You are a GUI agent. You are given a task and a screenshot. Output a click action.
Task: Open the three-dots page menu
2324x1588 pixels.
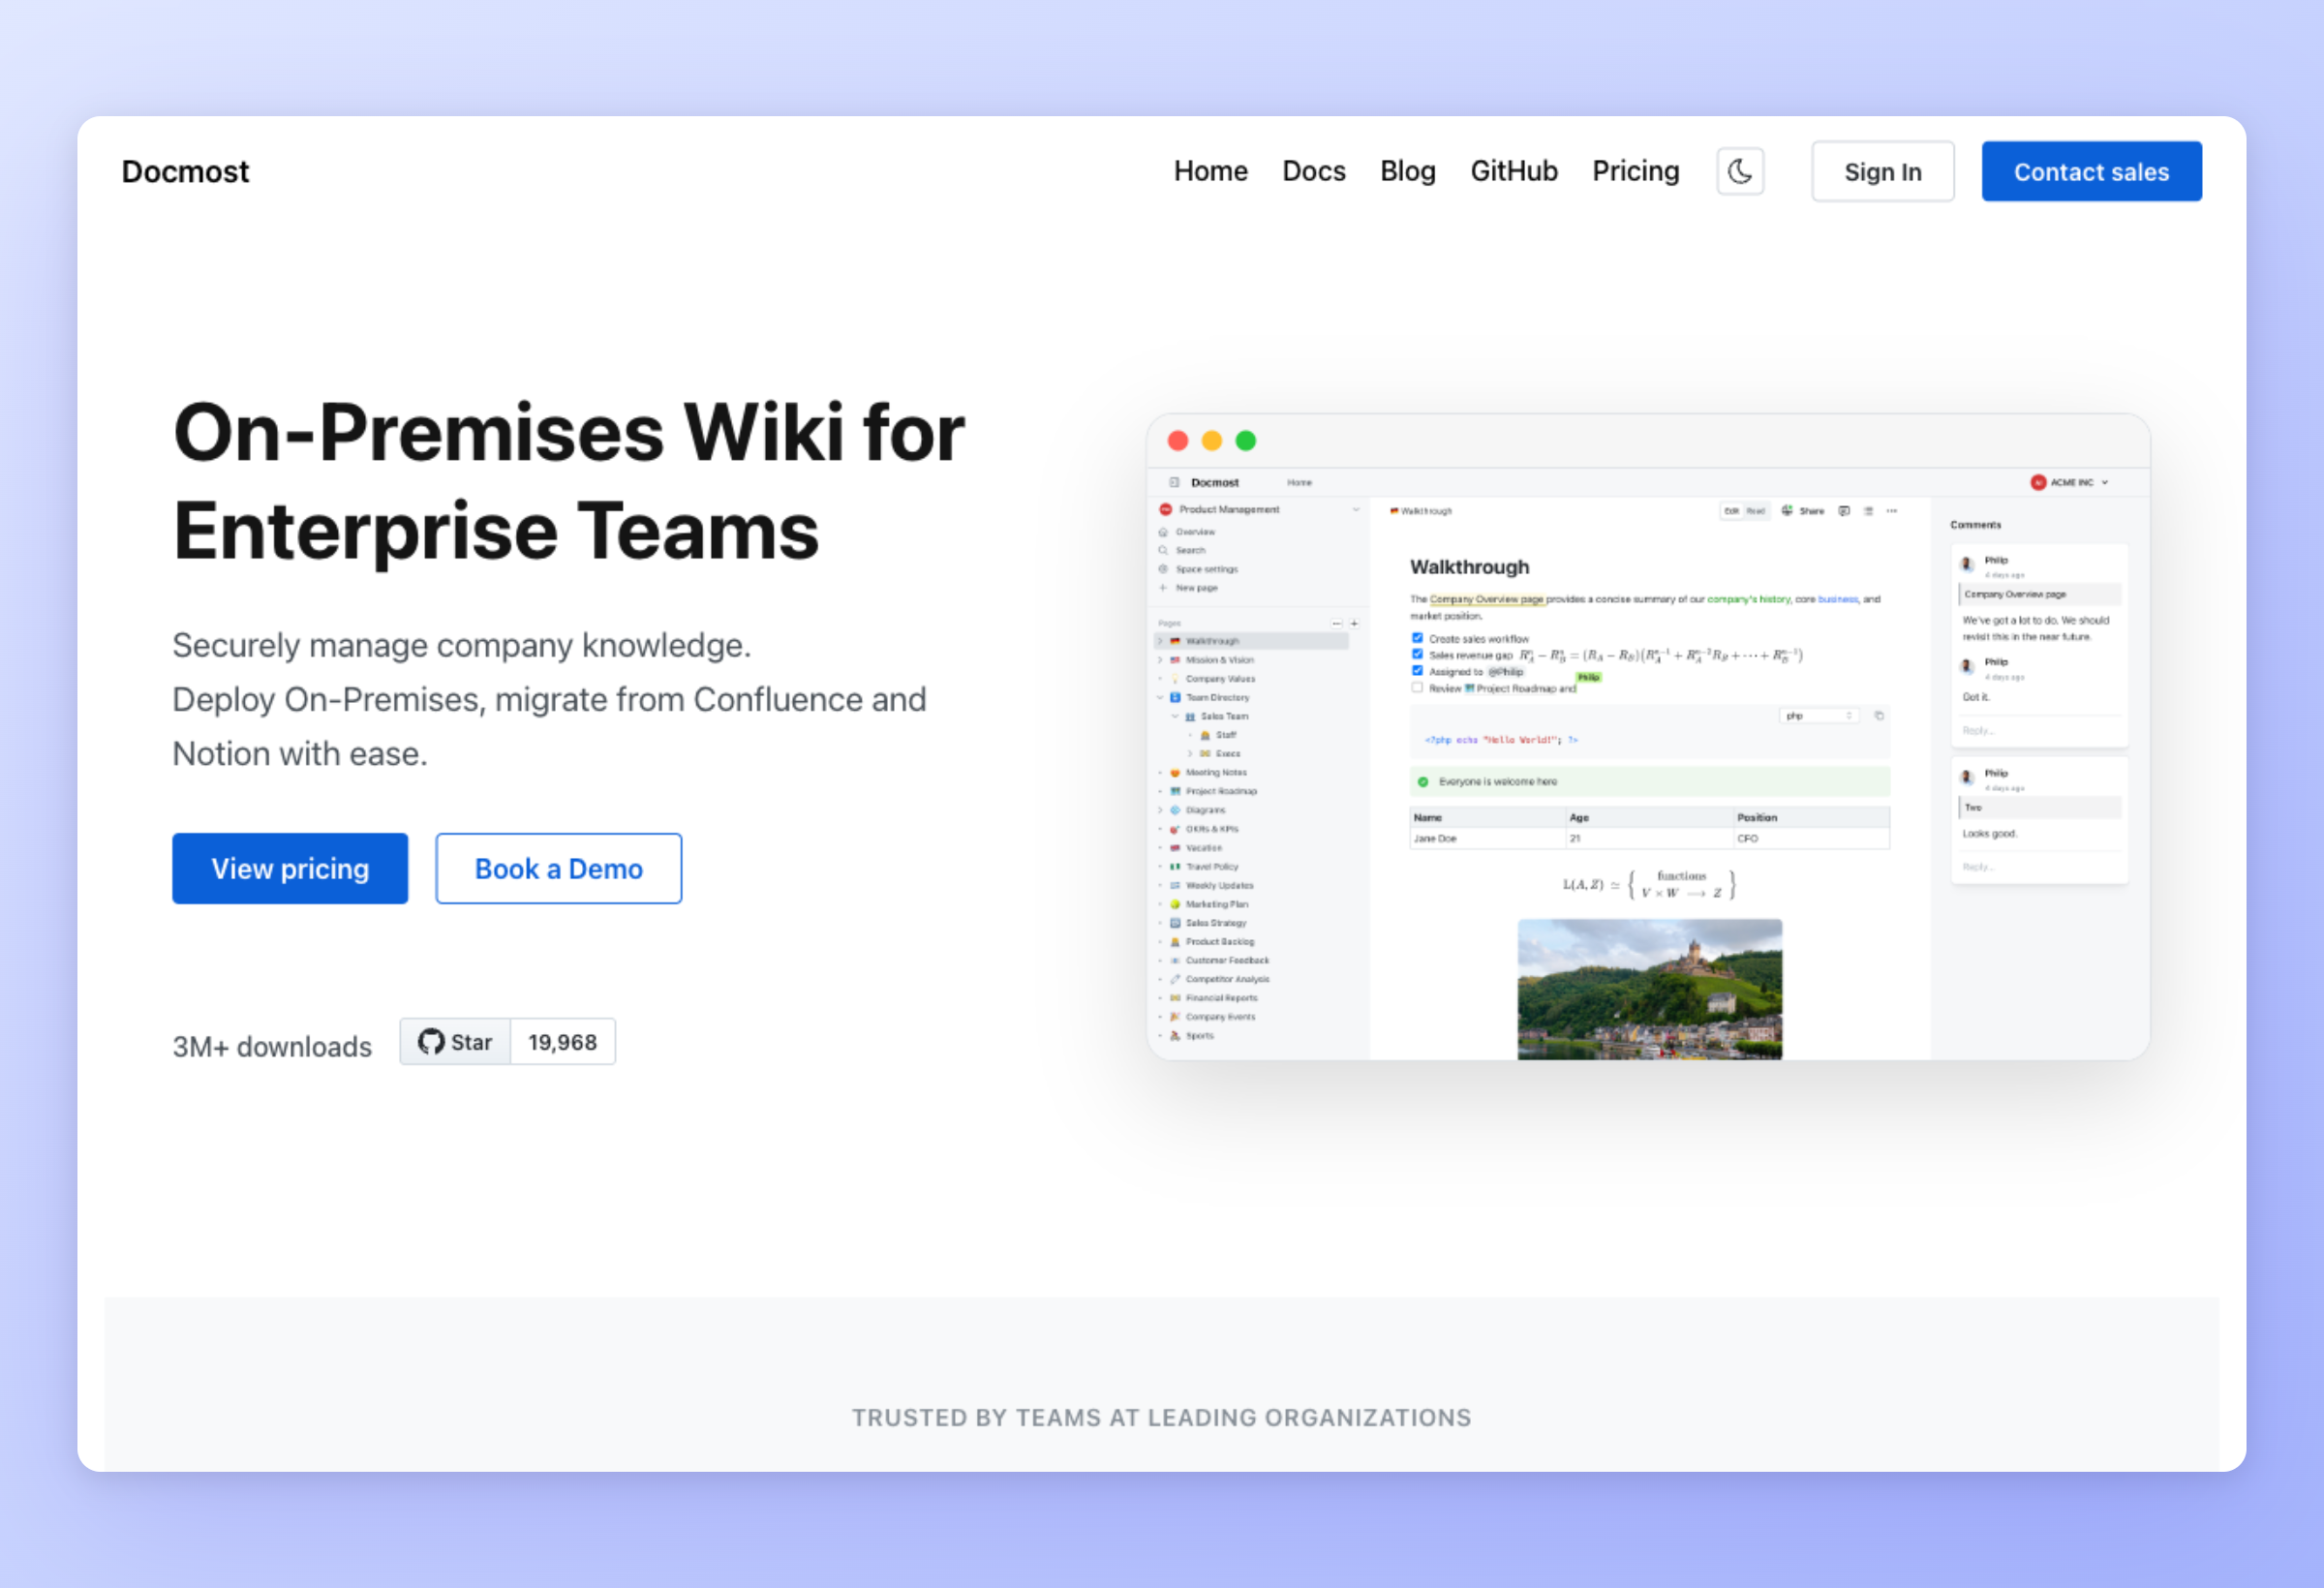pyautogui.click(x=1891, y=511)
